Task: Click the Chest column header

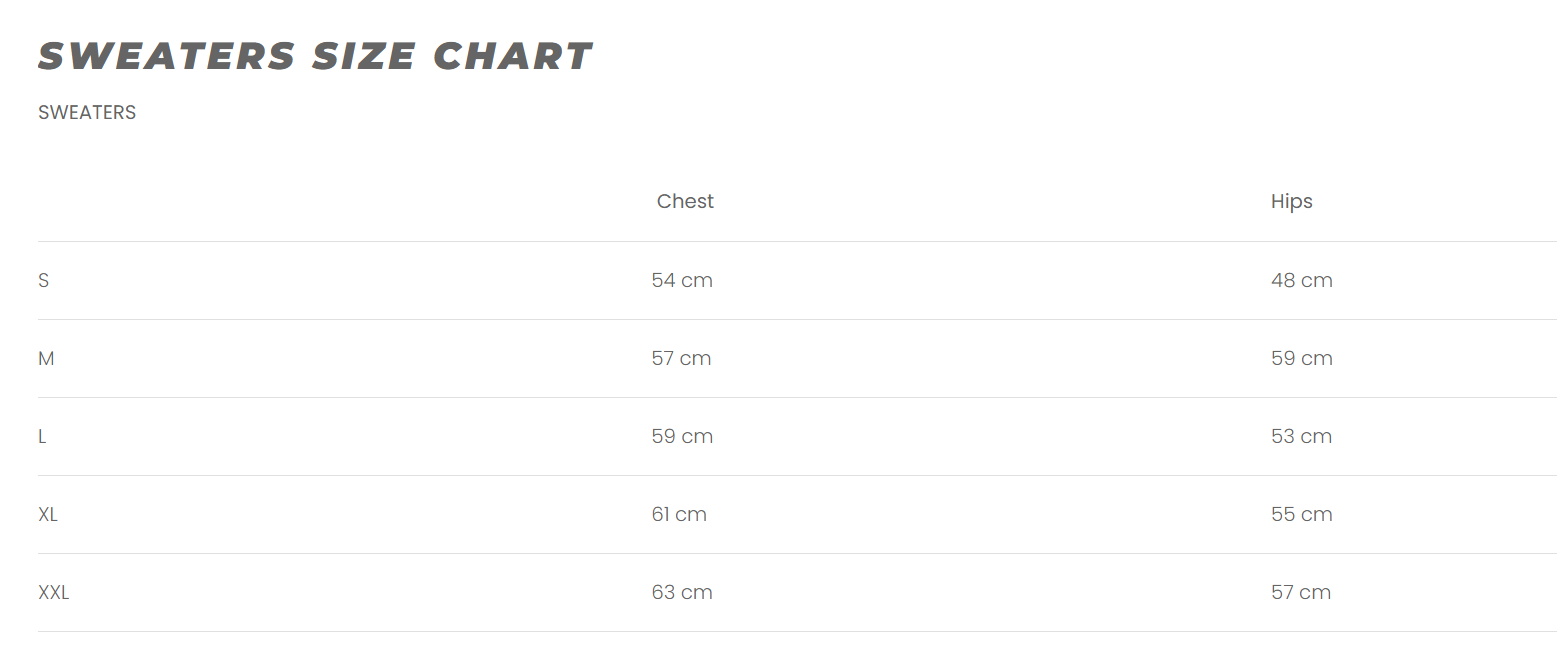Action: click(685, 201)
